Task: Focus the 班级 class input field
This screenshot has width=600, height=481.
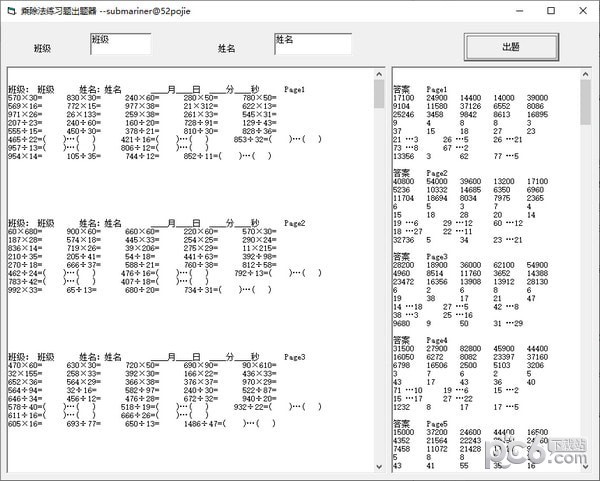Action: 121,44
